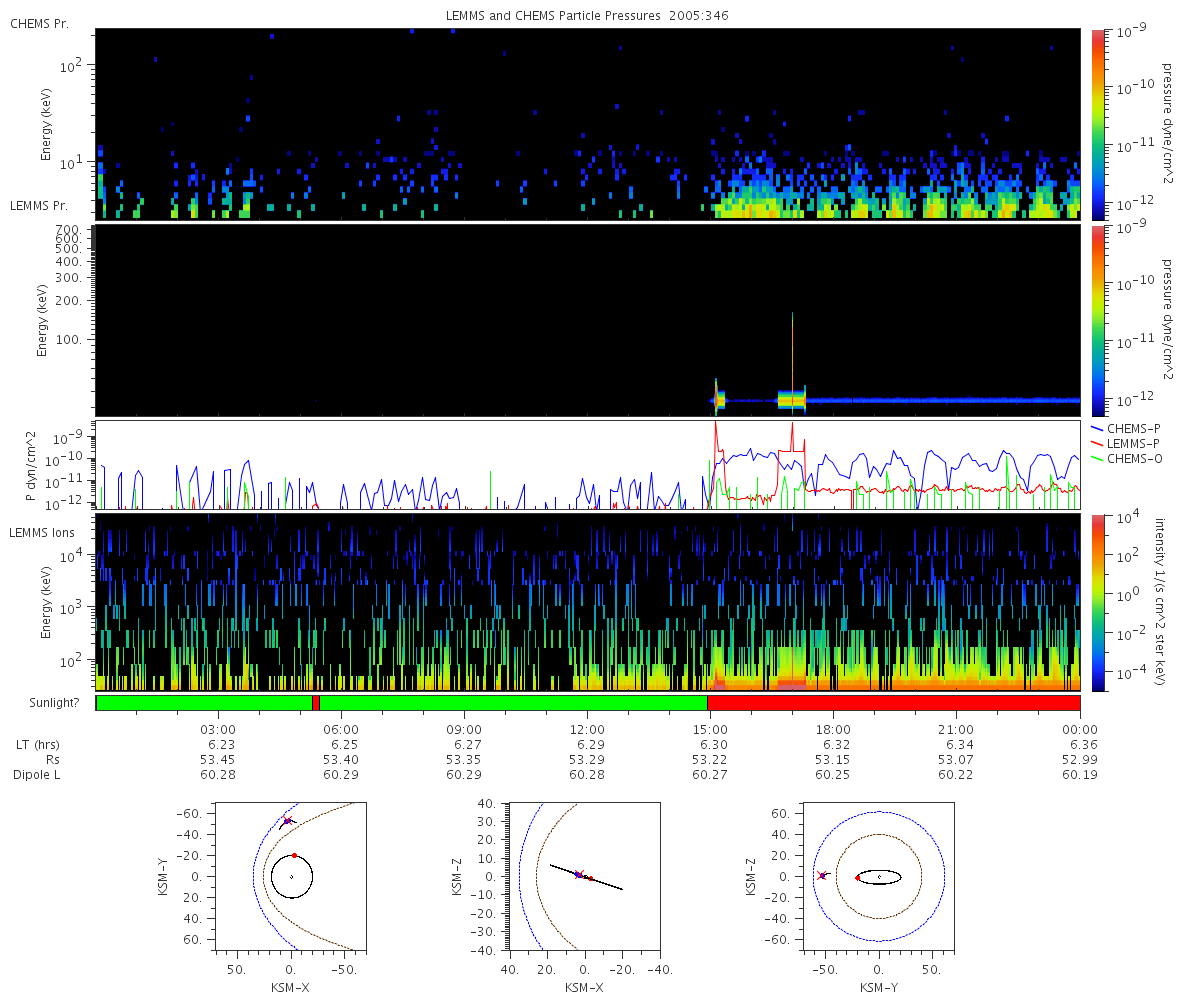
Task: Click the spacecraft marker in KSM-X/KSM-Z plot
Action: [578, 874]
